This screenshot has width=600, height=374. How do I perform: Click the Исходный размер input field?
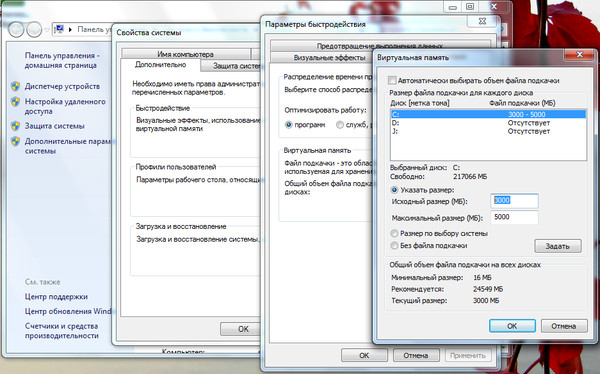pos(514,201)
